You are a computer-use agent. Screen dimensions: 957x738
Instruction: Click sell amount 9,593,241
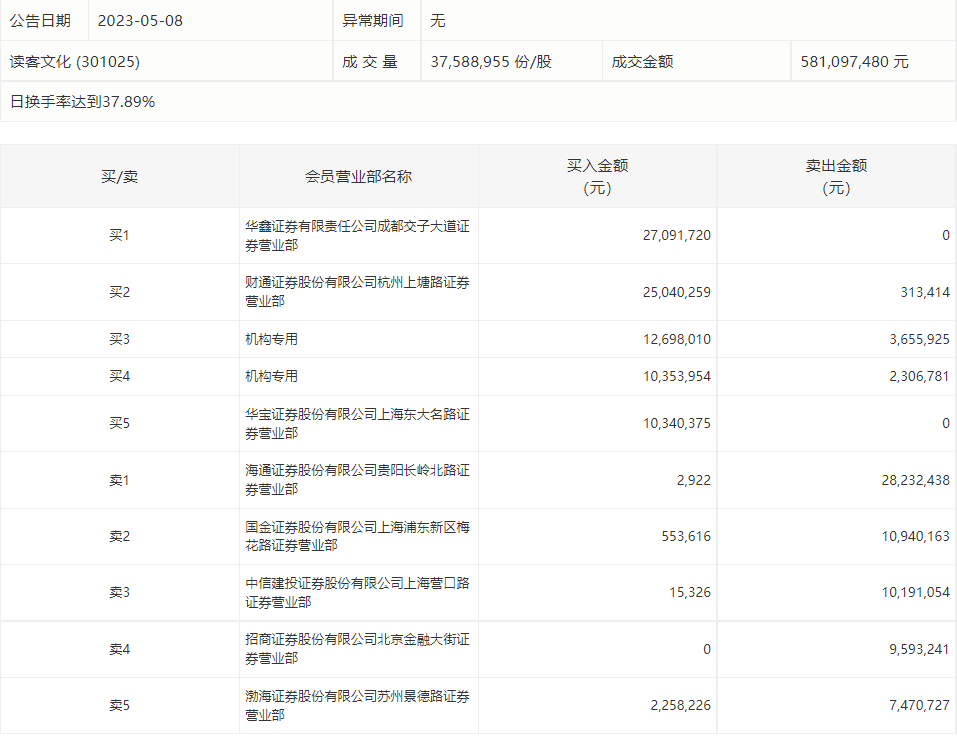(x=919, y=649)
